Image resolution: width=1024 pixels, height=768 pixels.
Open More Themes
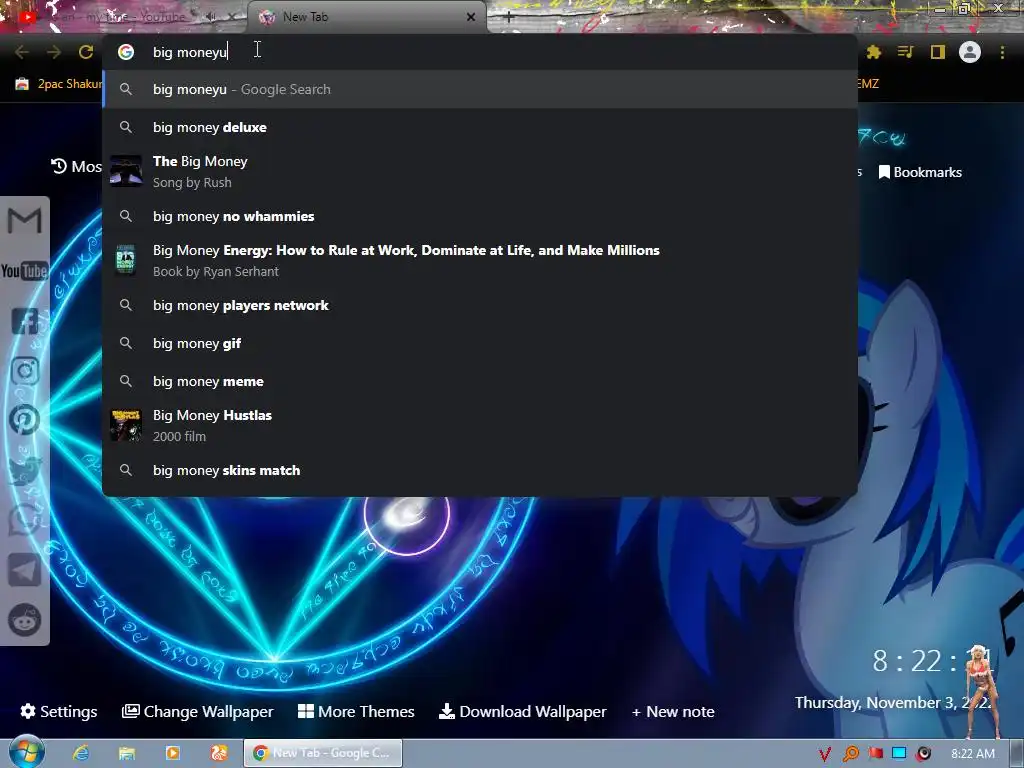click(x=356, y=711)
